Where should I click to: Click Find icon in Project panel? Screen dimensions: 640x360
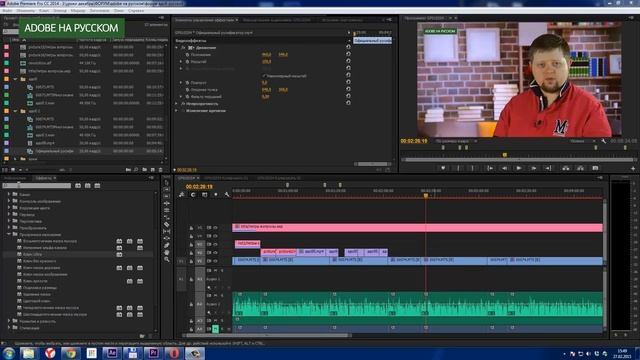tap(136, 170)
